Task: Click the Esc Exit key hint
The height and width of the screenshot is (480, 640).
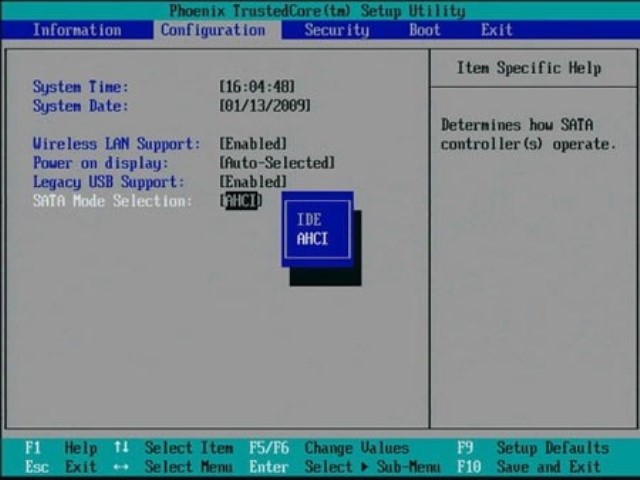Action: [x=62, y=466]
